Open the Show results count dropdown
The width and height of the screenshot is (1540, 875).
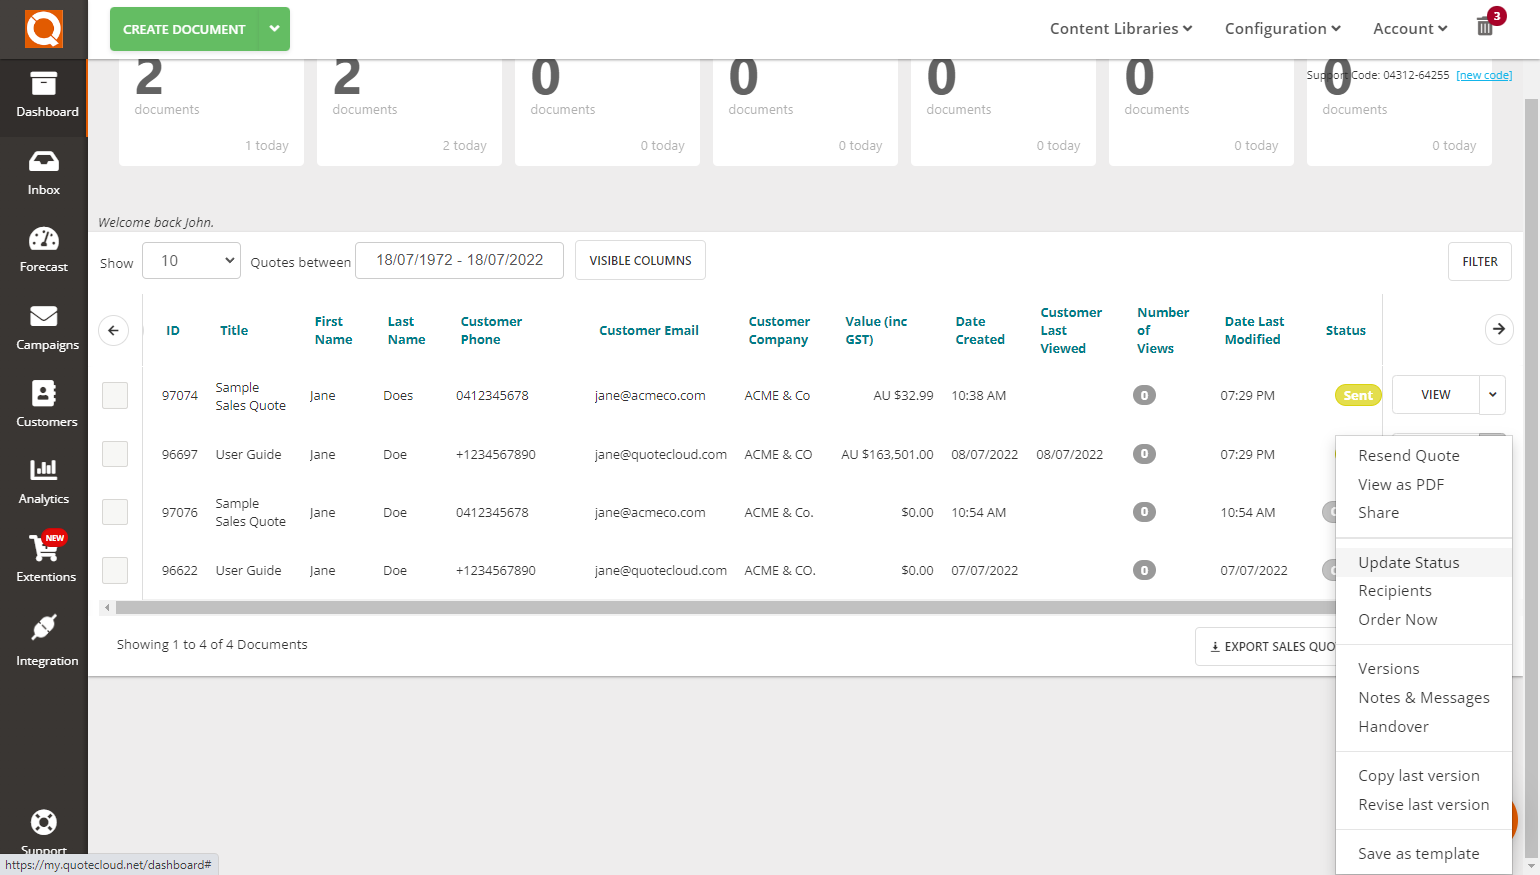190,260
